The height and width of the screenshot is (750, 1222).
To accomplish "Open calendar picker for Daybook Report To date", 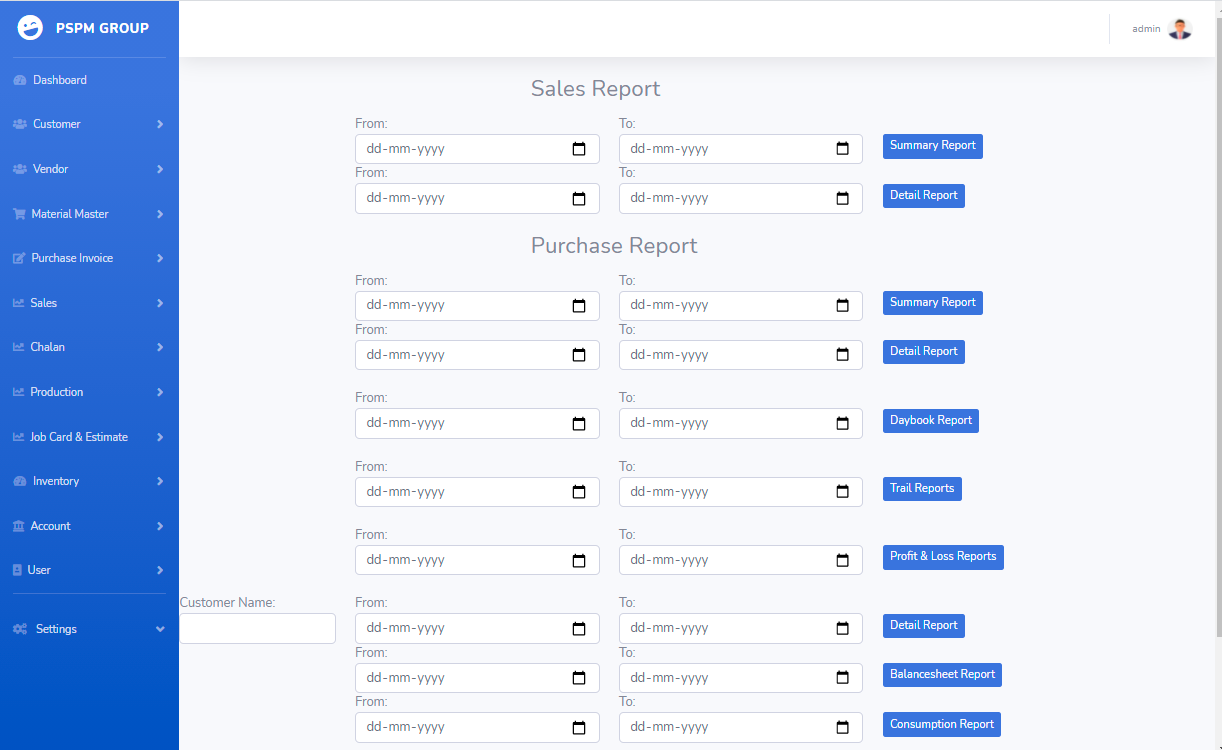I will (842, 423).
